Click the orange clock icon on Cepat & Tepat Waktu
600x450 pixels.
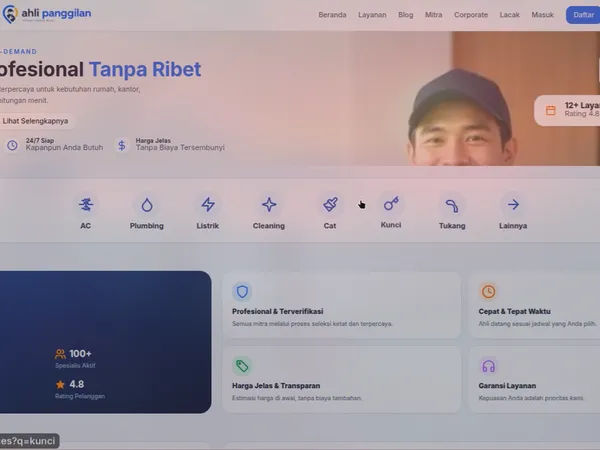pyautogui.click(x=488, y=292)
